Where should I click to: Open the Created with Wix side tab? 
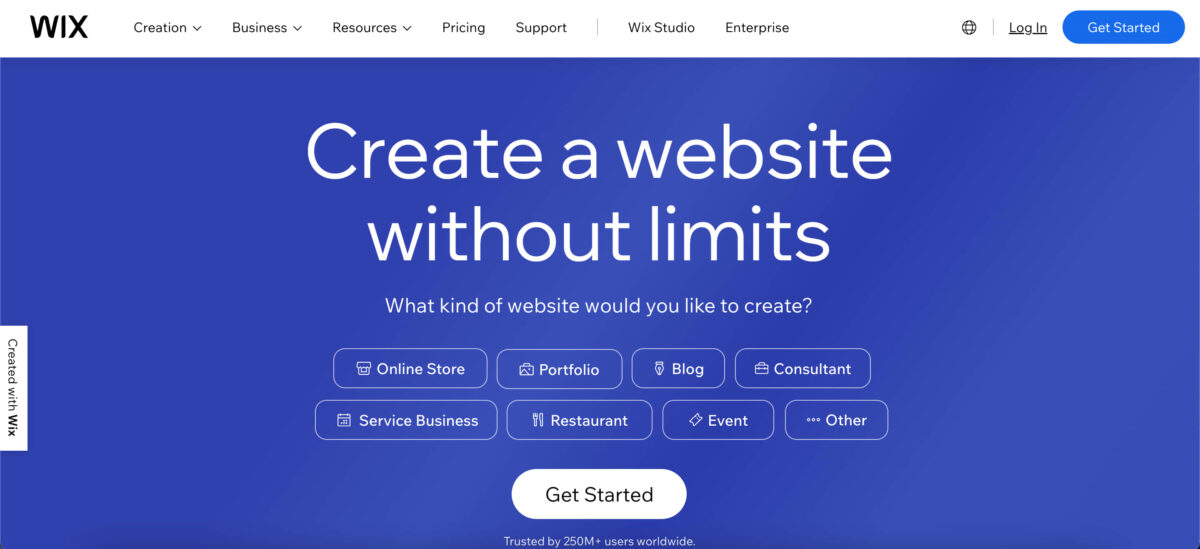(x=13, y=388)
